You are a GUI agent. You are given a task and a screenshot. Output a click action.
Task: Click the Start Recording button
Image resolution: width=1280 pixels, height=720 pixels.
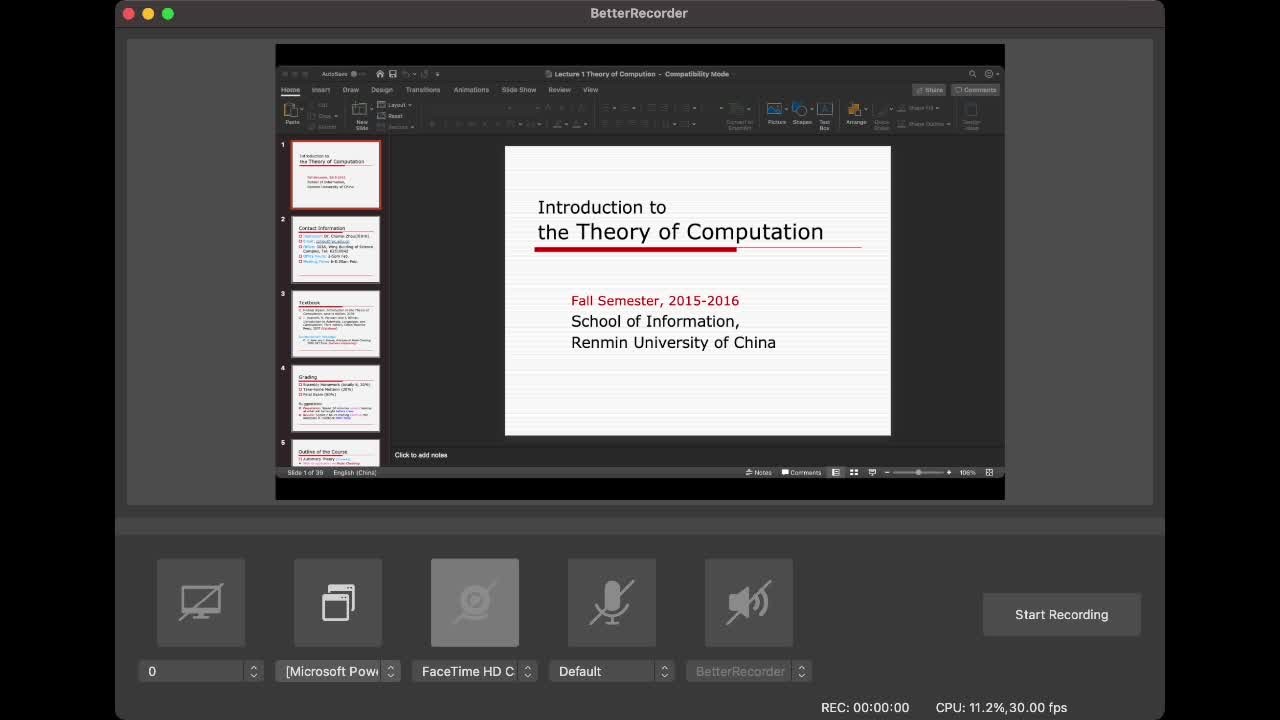pyautogui.click(x=1061, y=614)
